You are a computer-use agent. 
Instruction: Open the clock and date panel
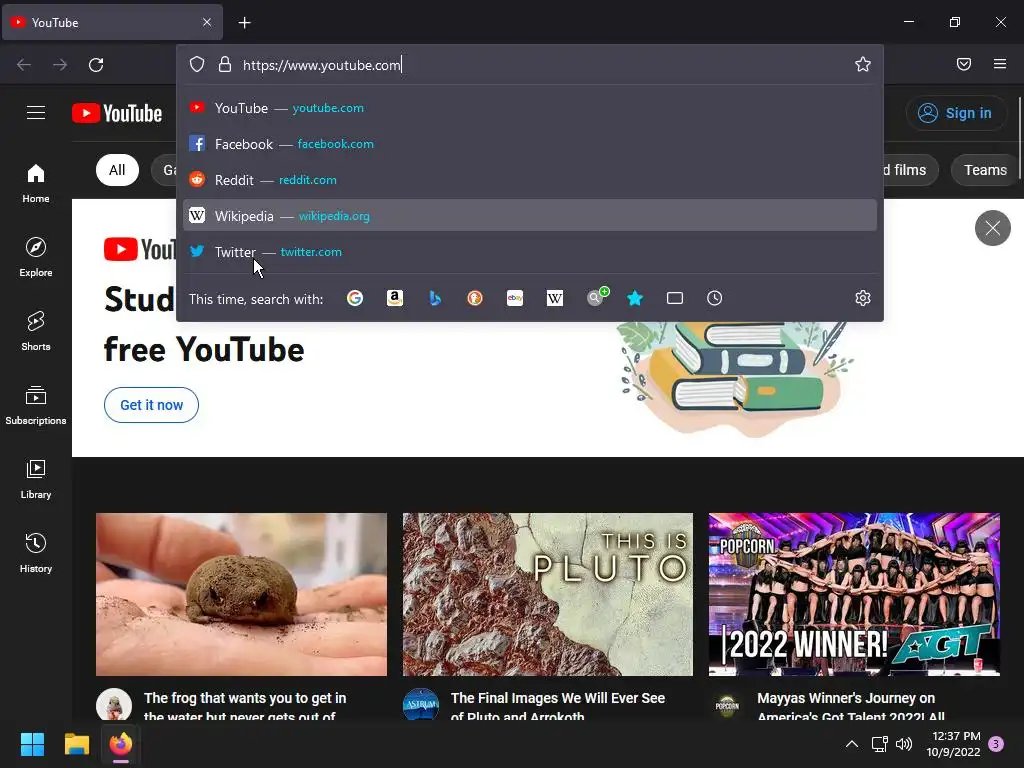(x=953, y=744)
